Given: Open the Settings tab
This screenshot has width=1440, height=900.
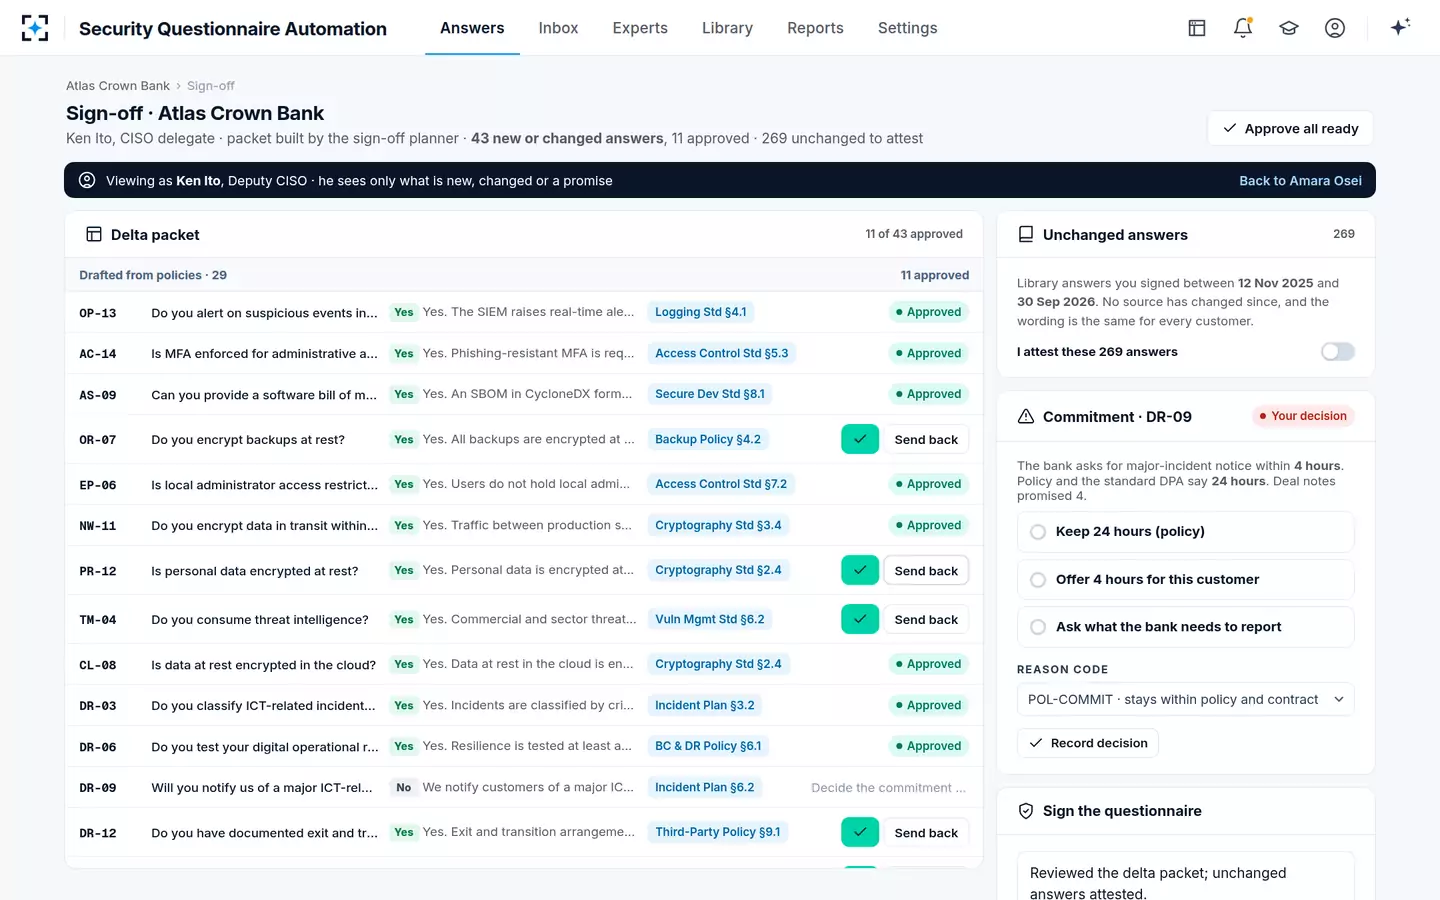Looking at the screenshot, I should [908, 28].
